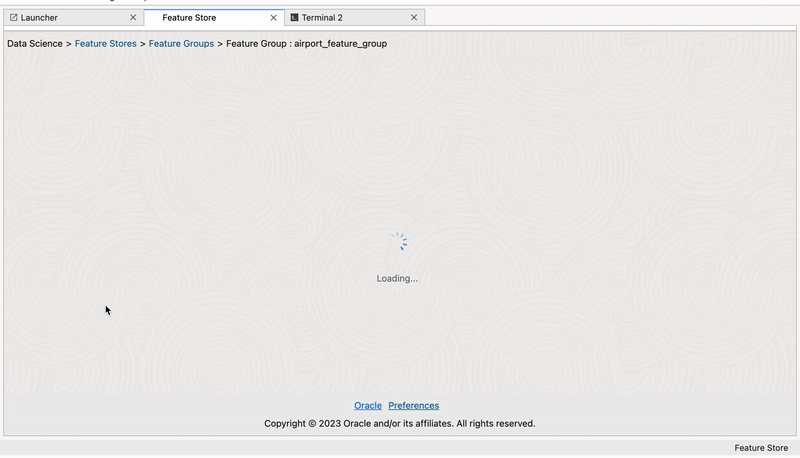Go to the Feature Groups breadcrumb link
Viewport: 800px width, 458px height.
[x=181, y=44]
